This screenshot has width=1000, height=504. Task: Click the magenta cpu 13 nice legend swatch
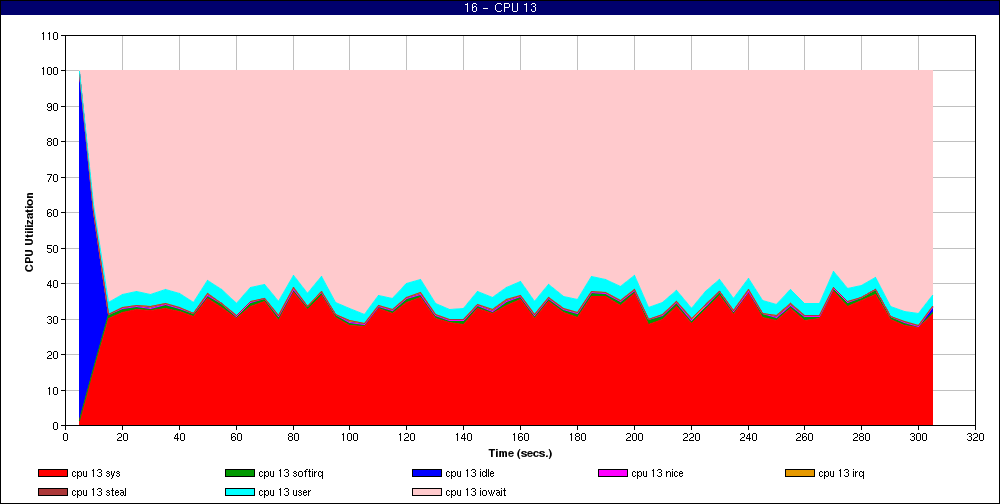(613, 473)
